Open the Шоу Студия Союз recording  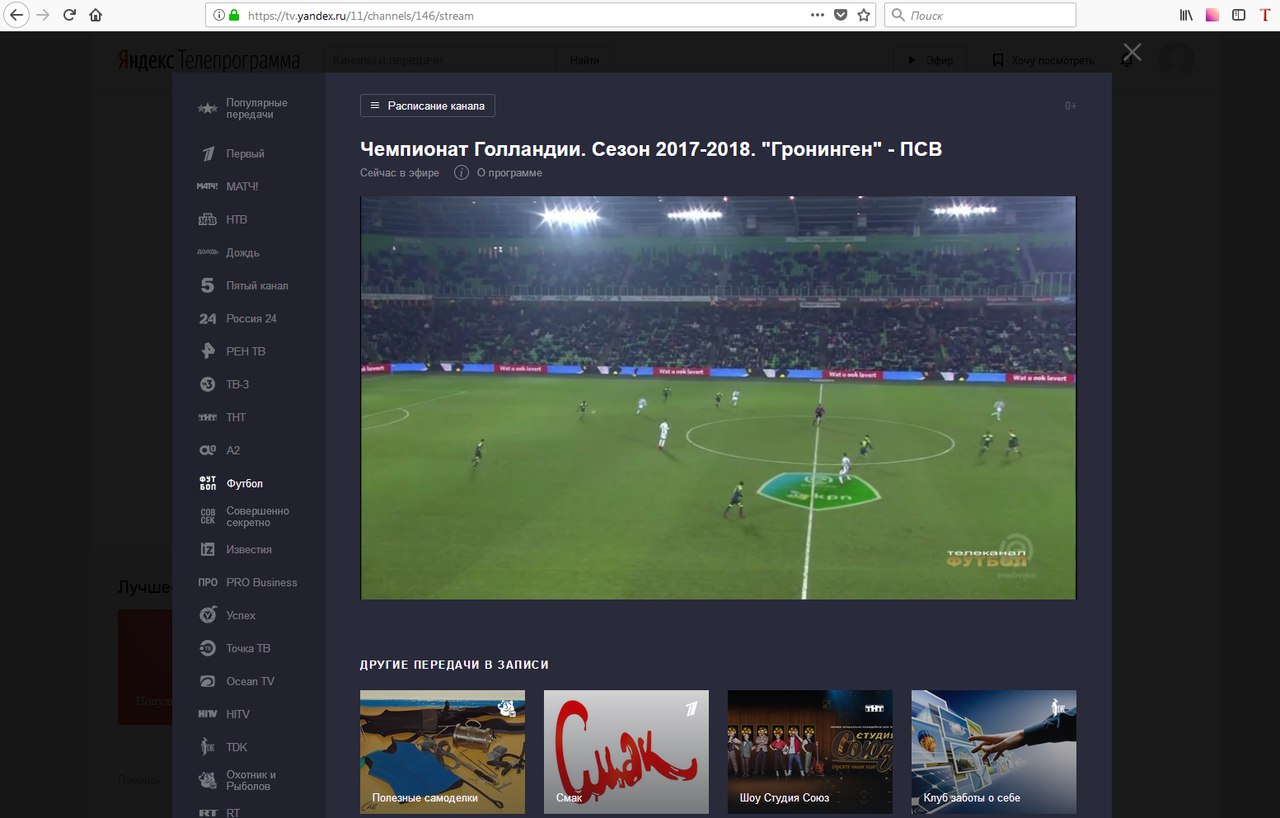pyautogui.click(x=810, y=752)
